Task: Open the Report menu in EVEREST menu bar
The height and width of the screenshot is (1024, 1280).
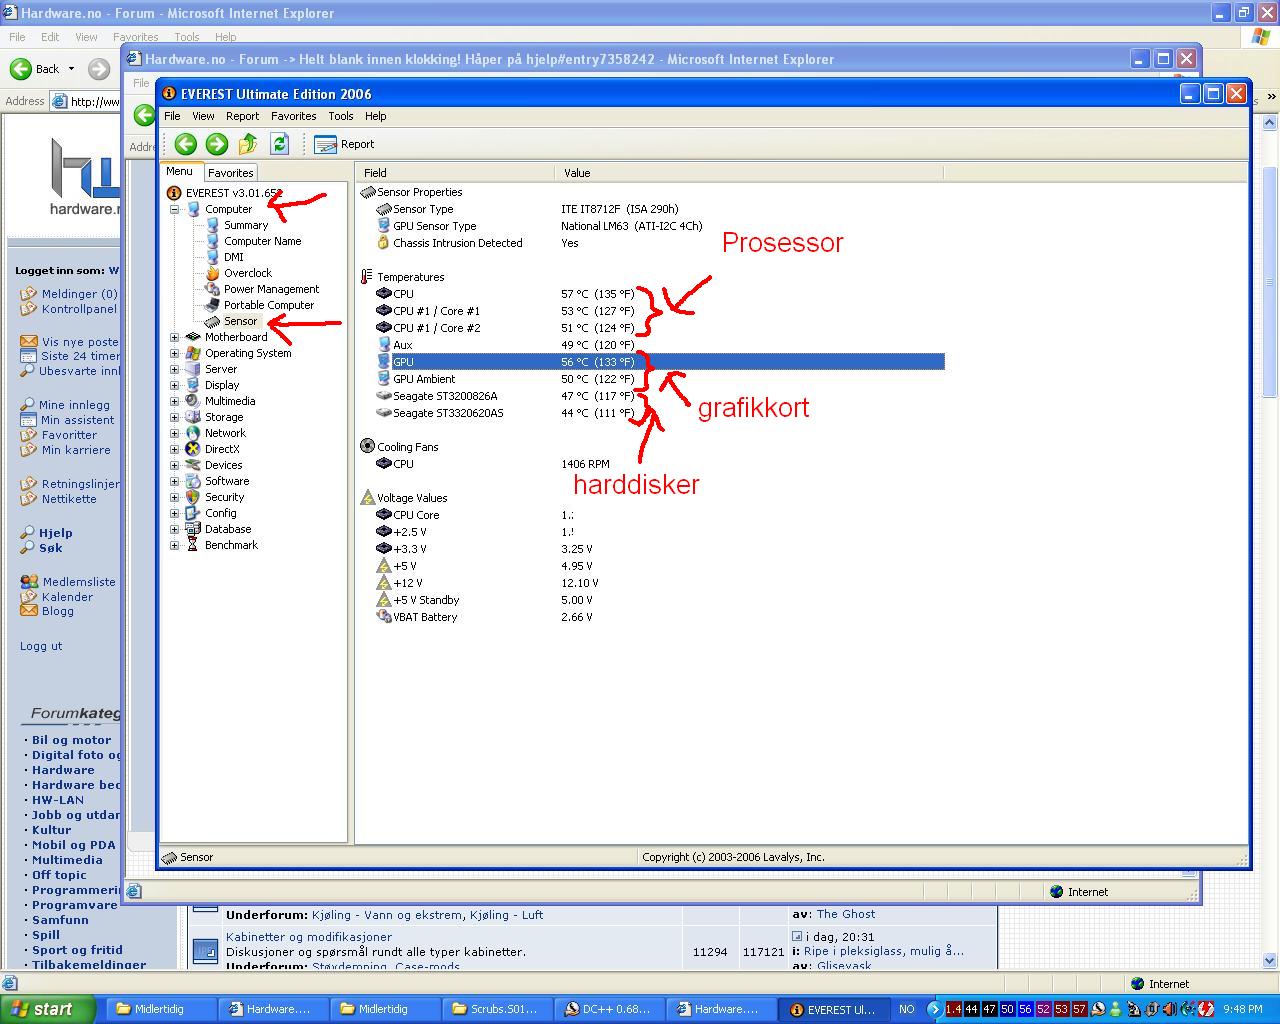Action: pos(242,116)
